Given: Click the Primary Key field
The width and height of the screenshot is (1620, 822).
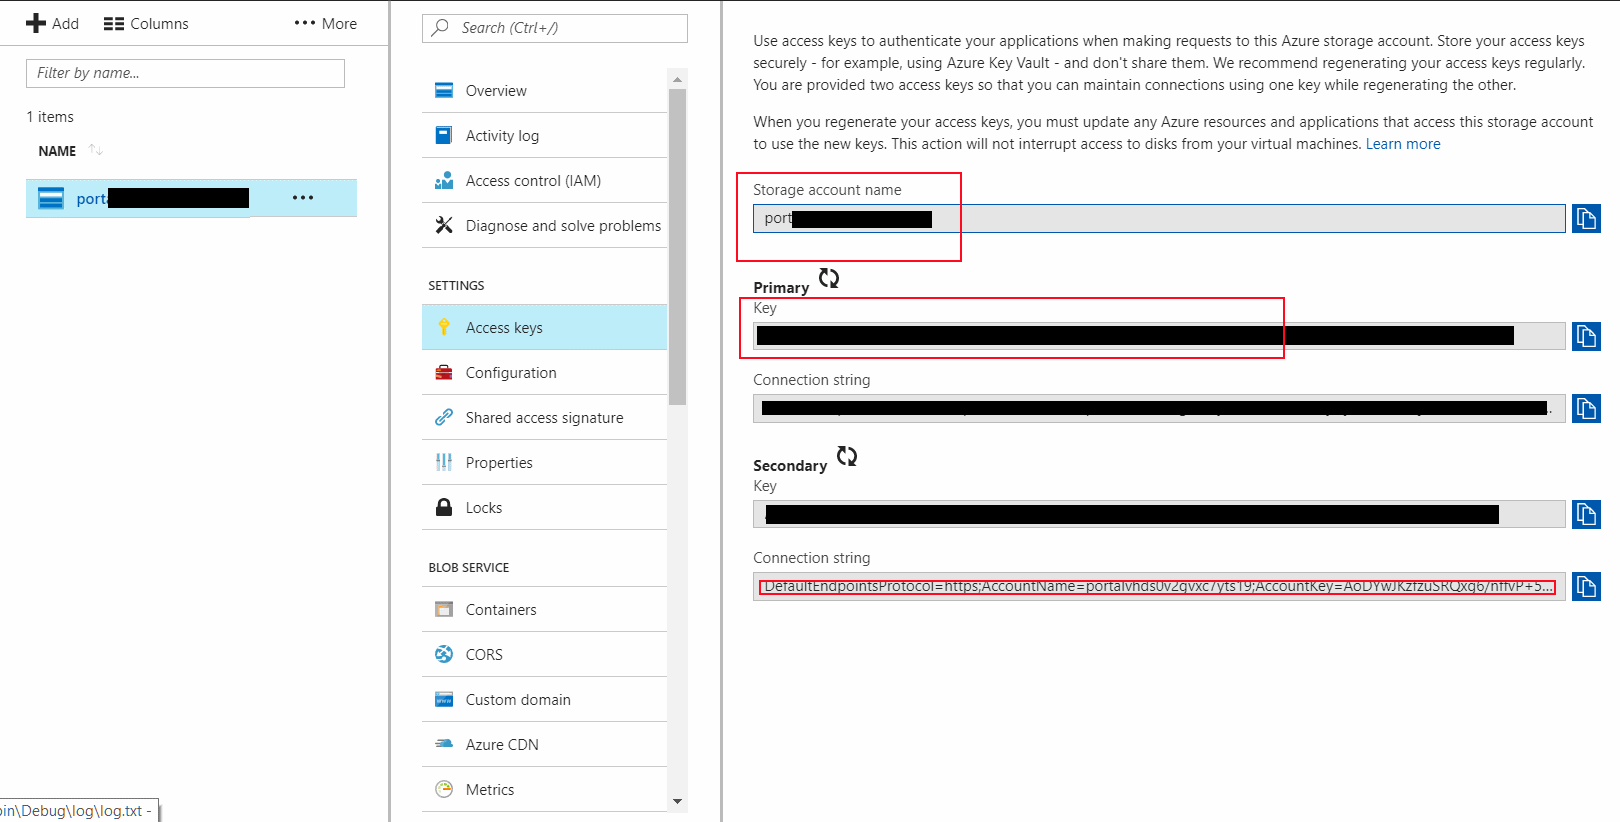Looking at the screenshot, I should pos(1159,336).
